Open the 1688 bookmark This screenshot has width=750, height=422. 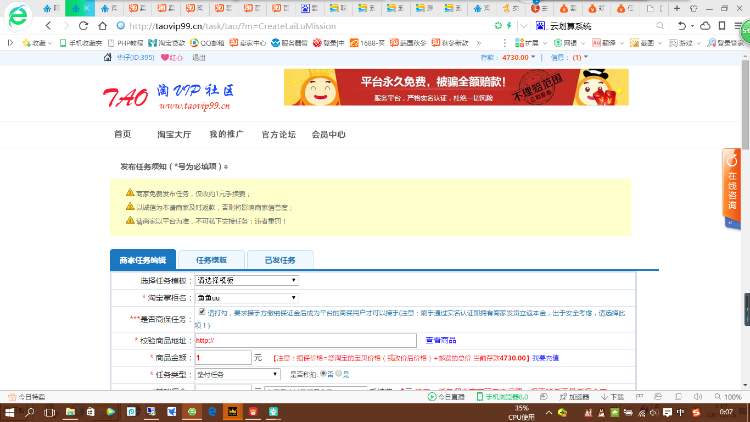tap(367, 43)
